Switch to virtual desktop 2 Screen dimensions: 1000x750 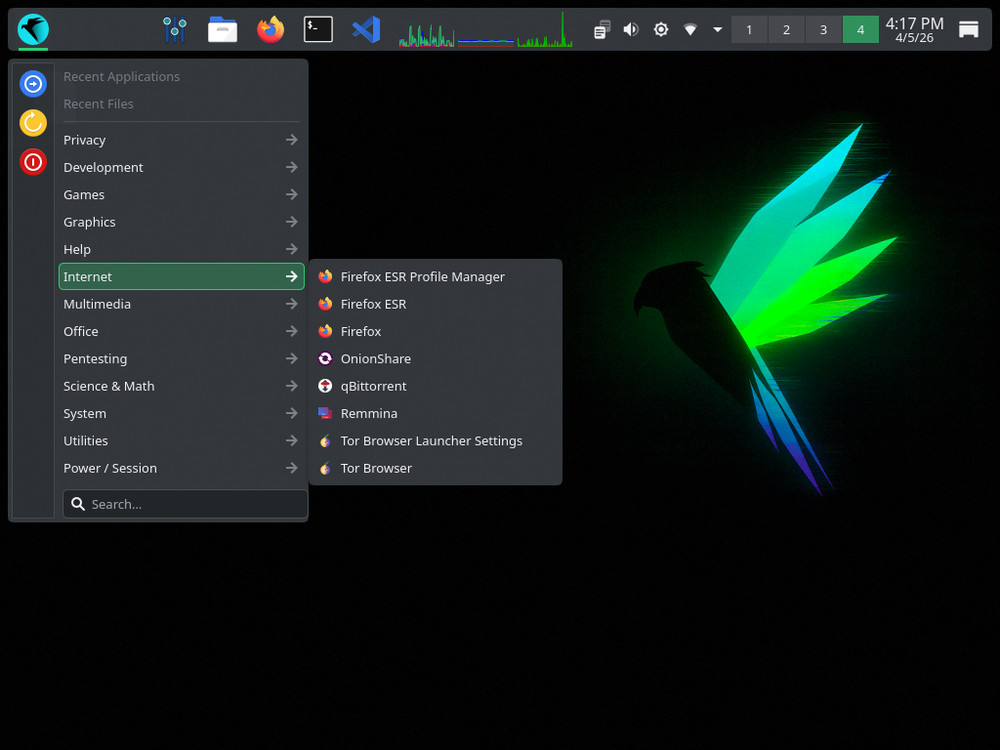(x=786, y=29)
